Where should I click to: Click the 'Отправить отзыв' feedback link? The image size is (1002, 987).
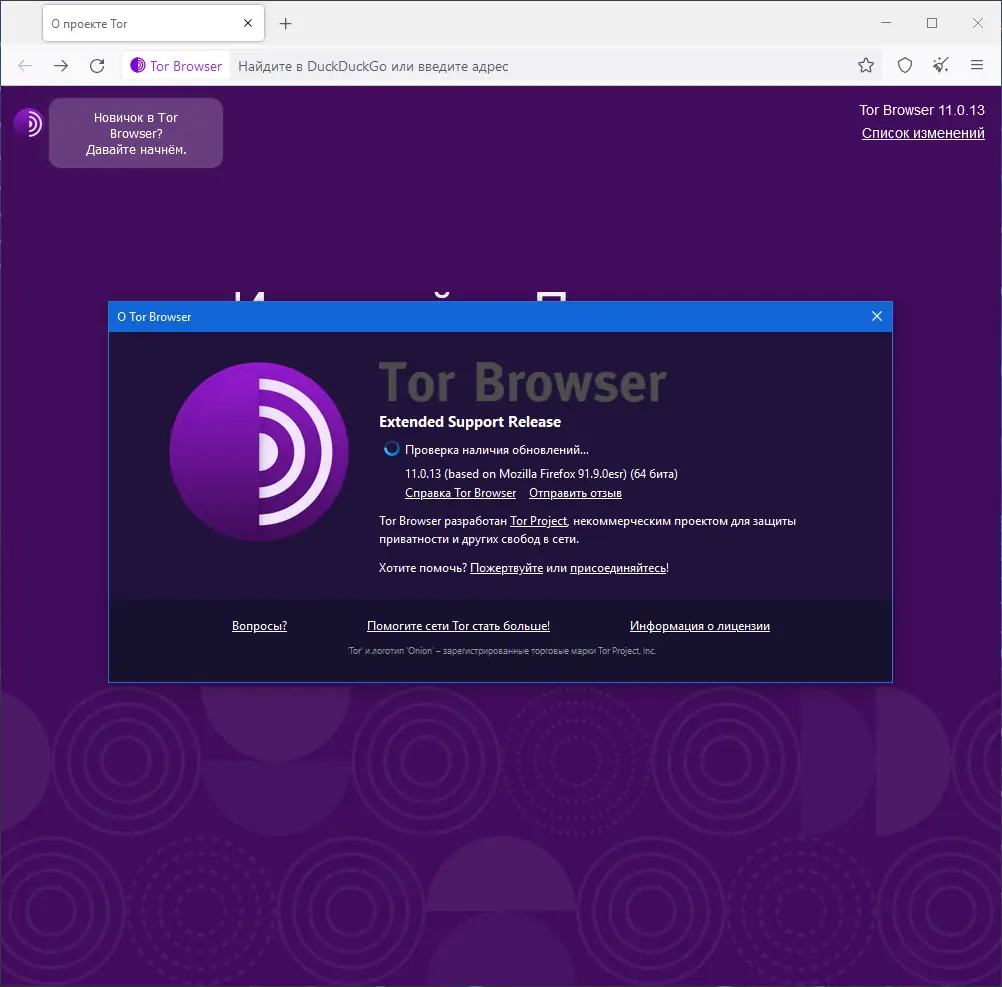click(575, 493)
